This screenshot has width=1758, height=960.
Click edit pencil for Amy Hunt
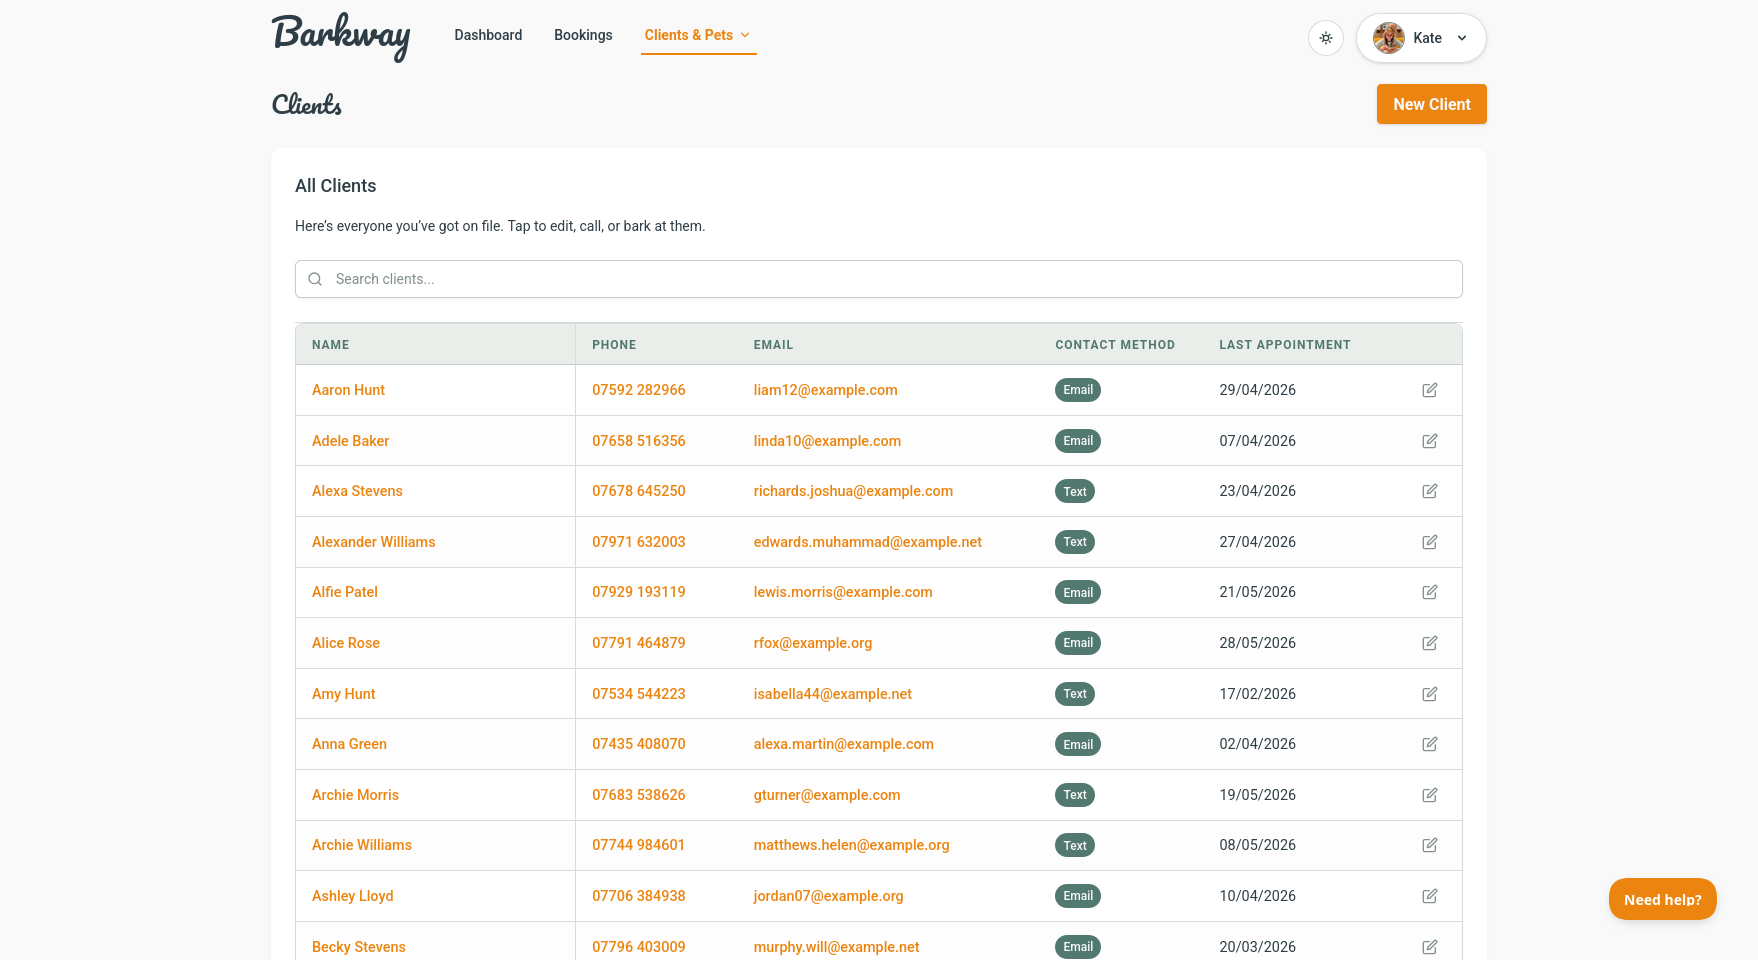click(1429, 694)
